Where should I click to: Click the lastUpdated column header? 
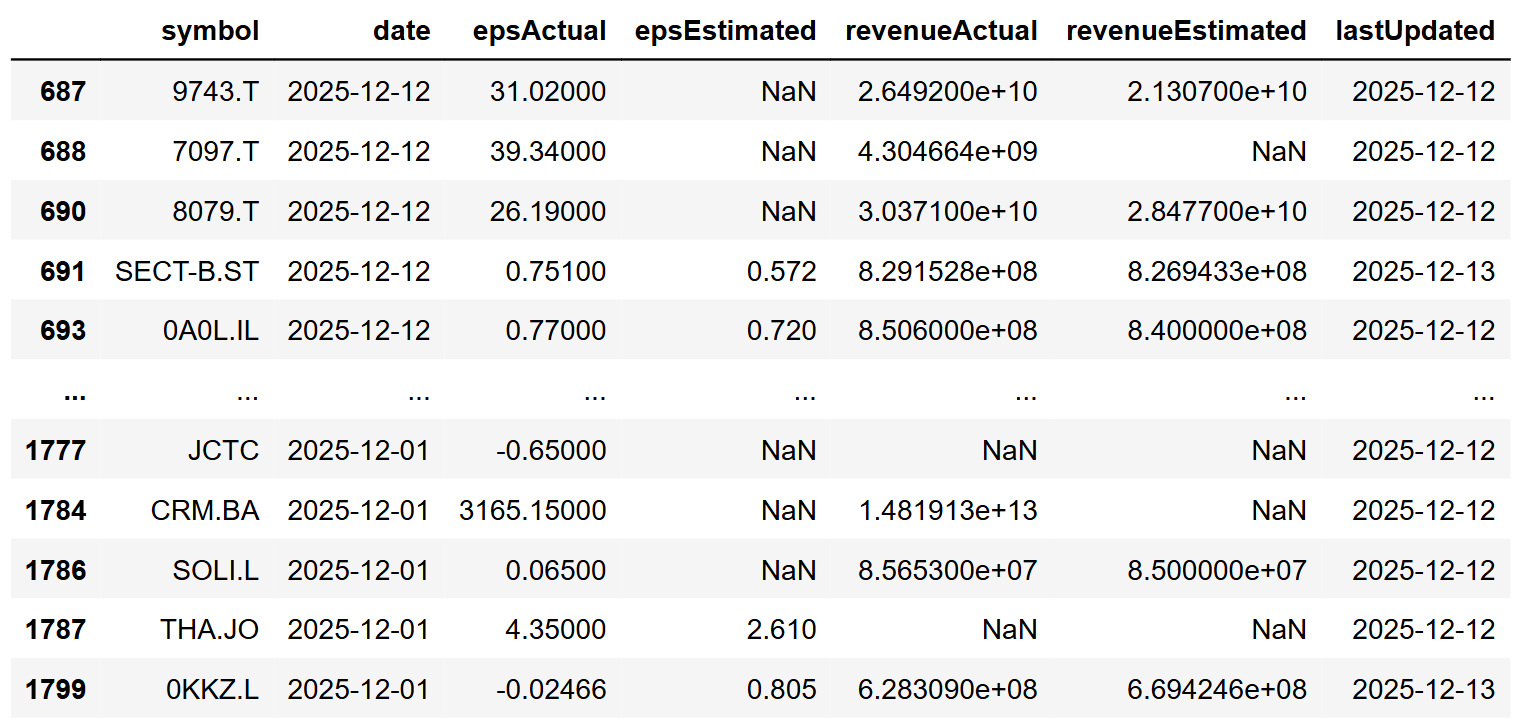coord(1415,31)
